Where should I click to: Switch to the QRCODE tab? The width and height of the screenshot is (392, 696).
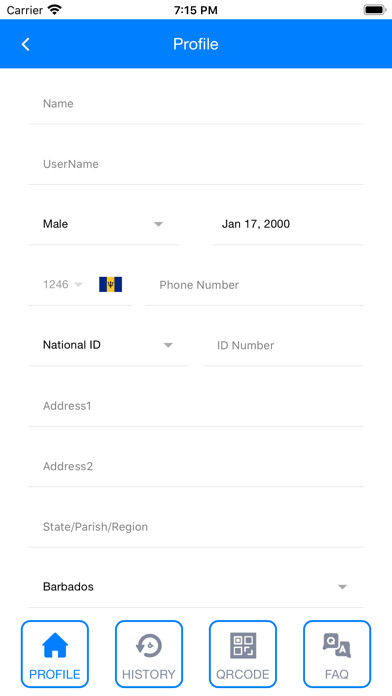(x=243, y=654)
